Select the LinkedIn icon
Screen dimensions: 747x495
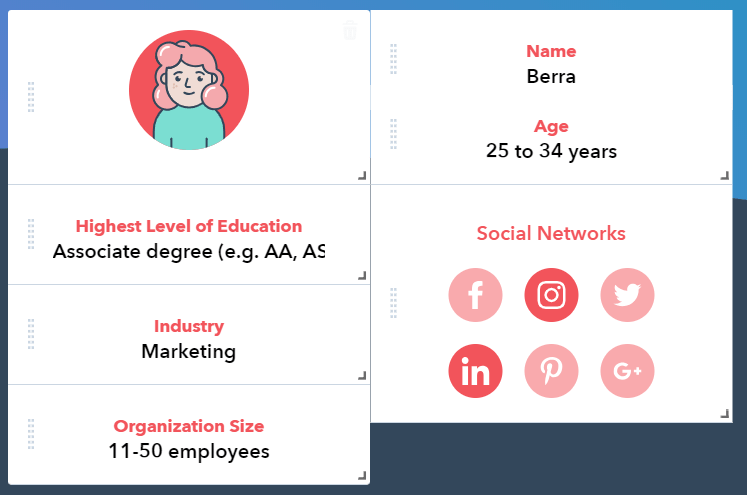tap(475, 371)
